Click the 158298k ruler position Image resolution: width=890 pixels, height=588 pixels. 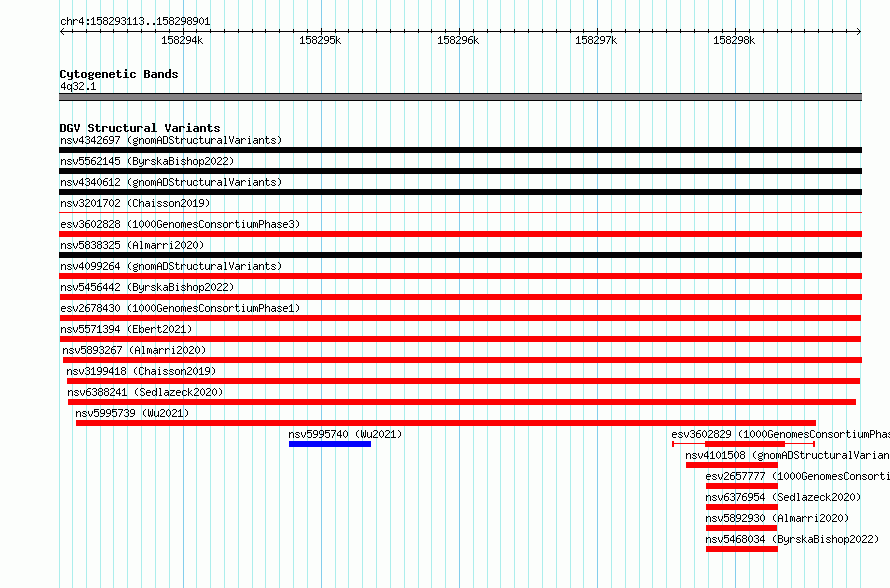click(734, 40)
